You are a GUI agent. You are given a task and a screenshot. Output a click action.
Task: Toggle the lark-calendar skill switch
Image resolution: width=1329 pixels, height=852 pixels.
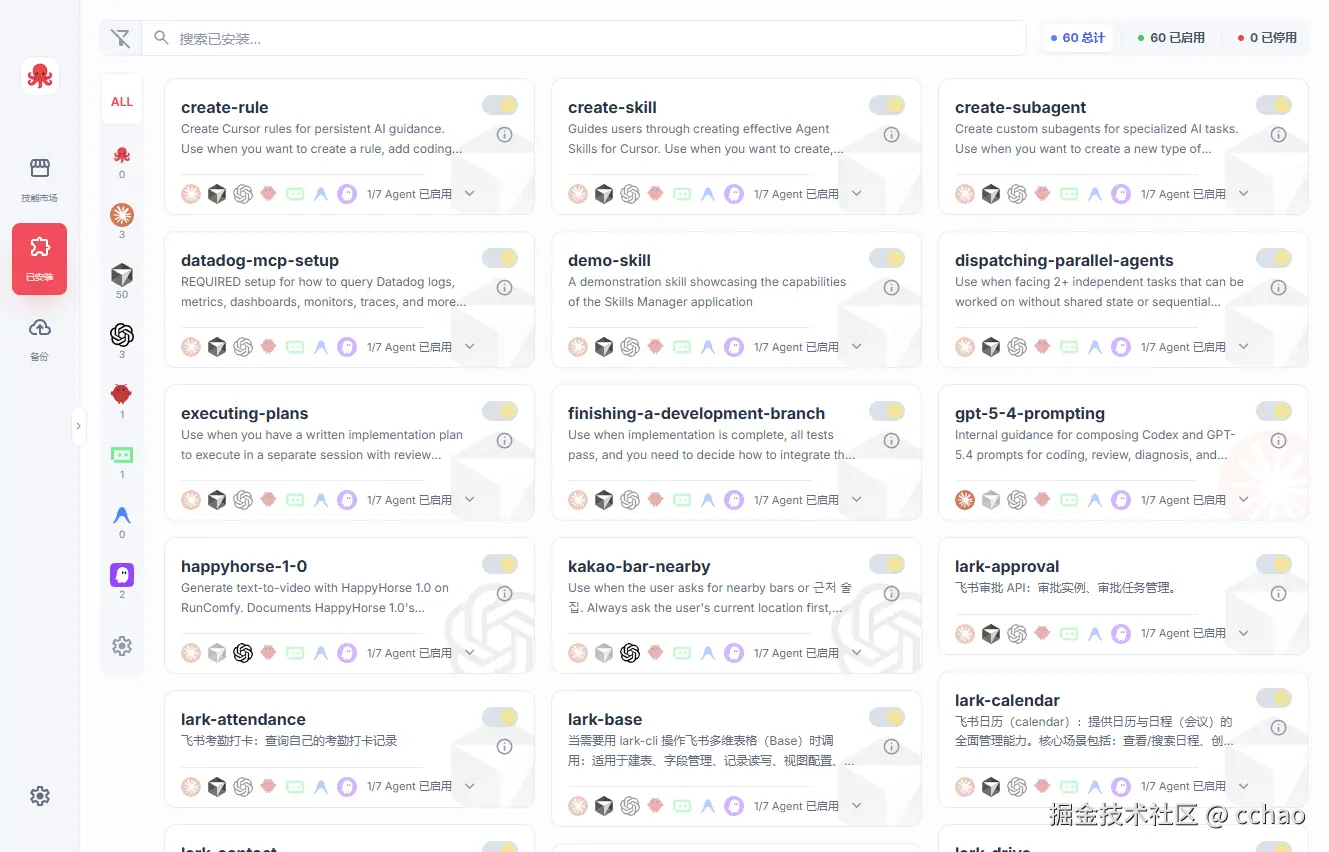click(x=1274, y=698)
